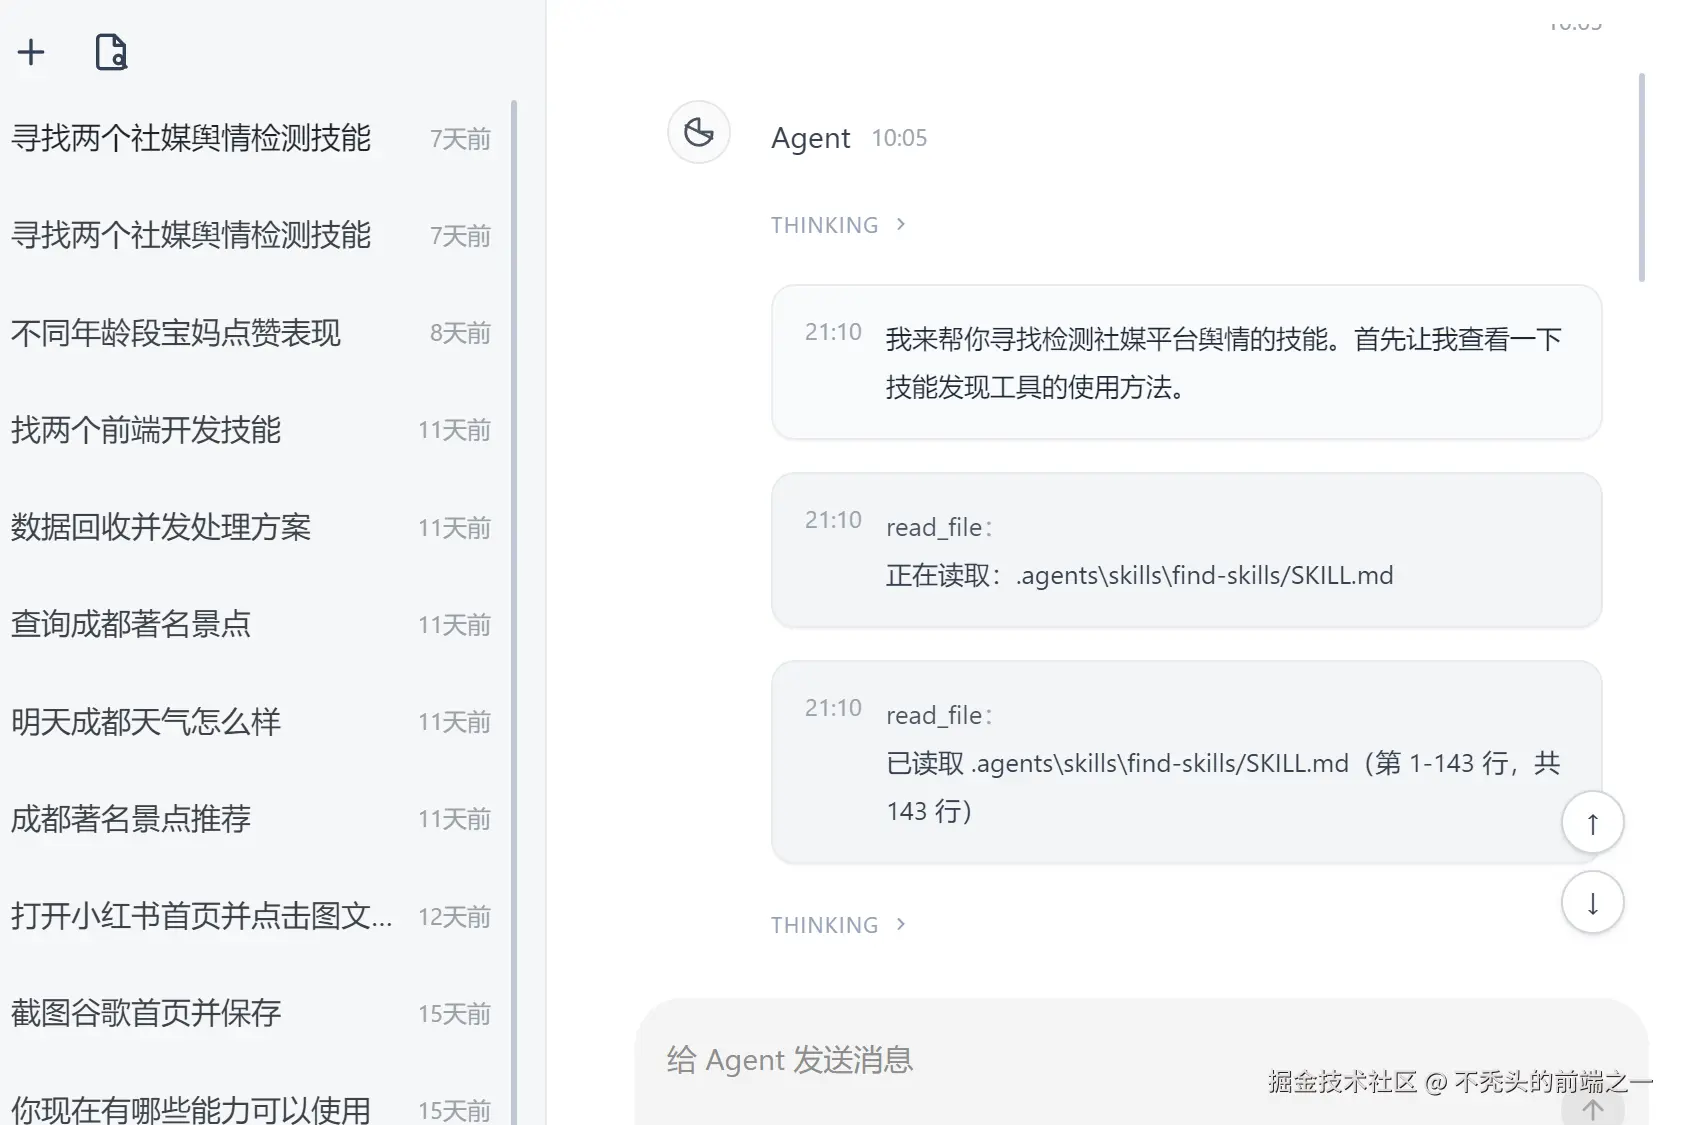Screen dimensions: 1683x1125
Task: Click the card 正在读取 find-skills/SKILL.md
Action: [x=1186, y=550]
